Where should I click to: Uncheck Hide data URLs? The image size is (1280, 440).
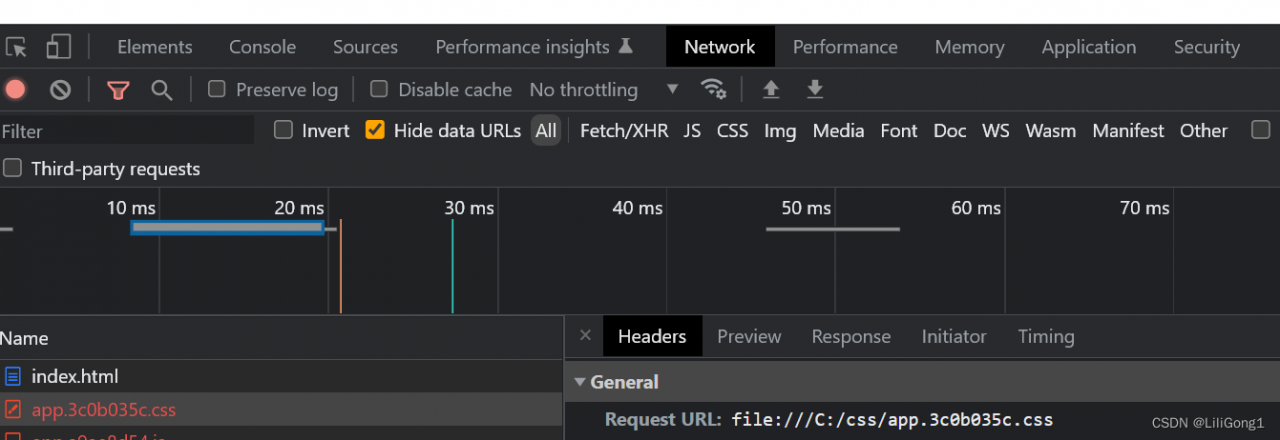point(375,130)
